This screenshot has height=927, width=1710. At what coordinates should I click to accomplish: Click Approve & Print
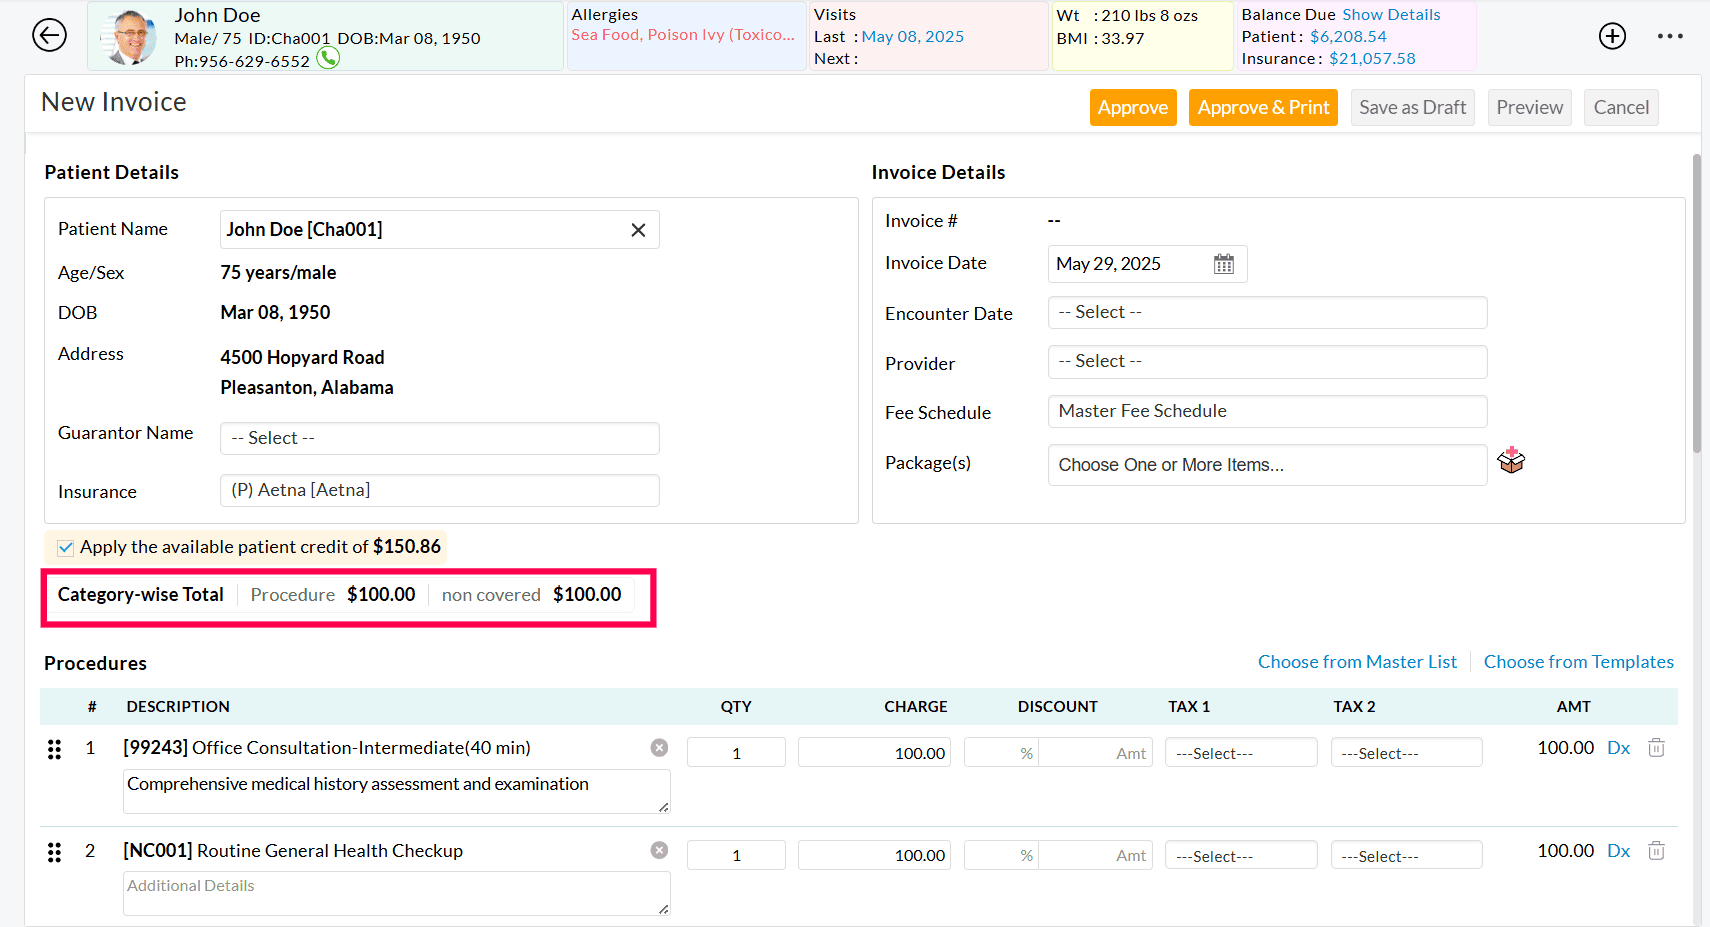[x=1263, y=107]
